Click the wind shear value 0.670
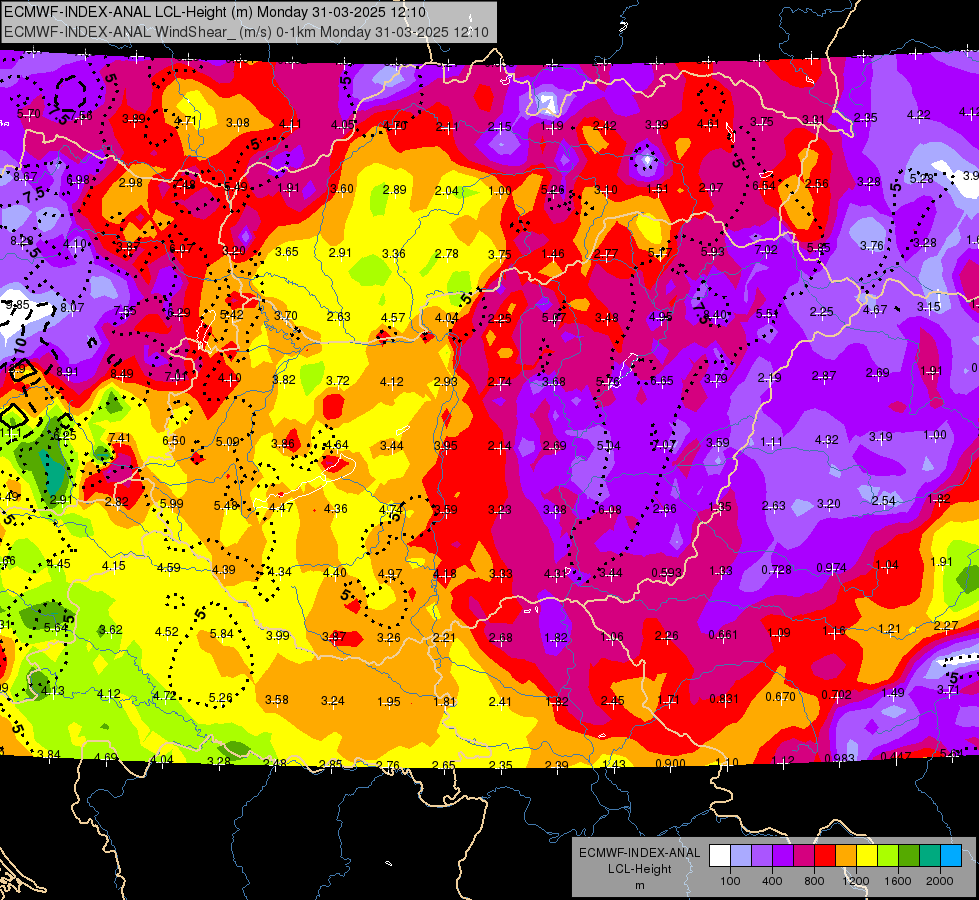This screenshot has height=900, width=979. pos(780,696)
